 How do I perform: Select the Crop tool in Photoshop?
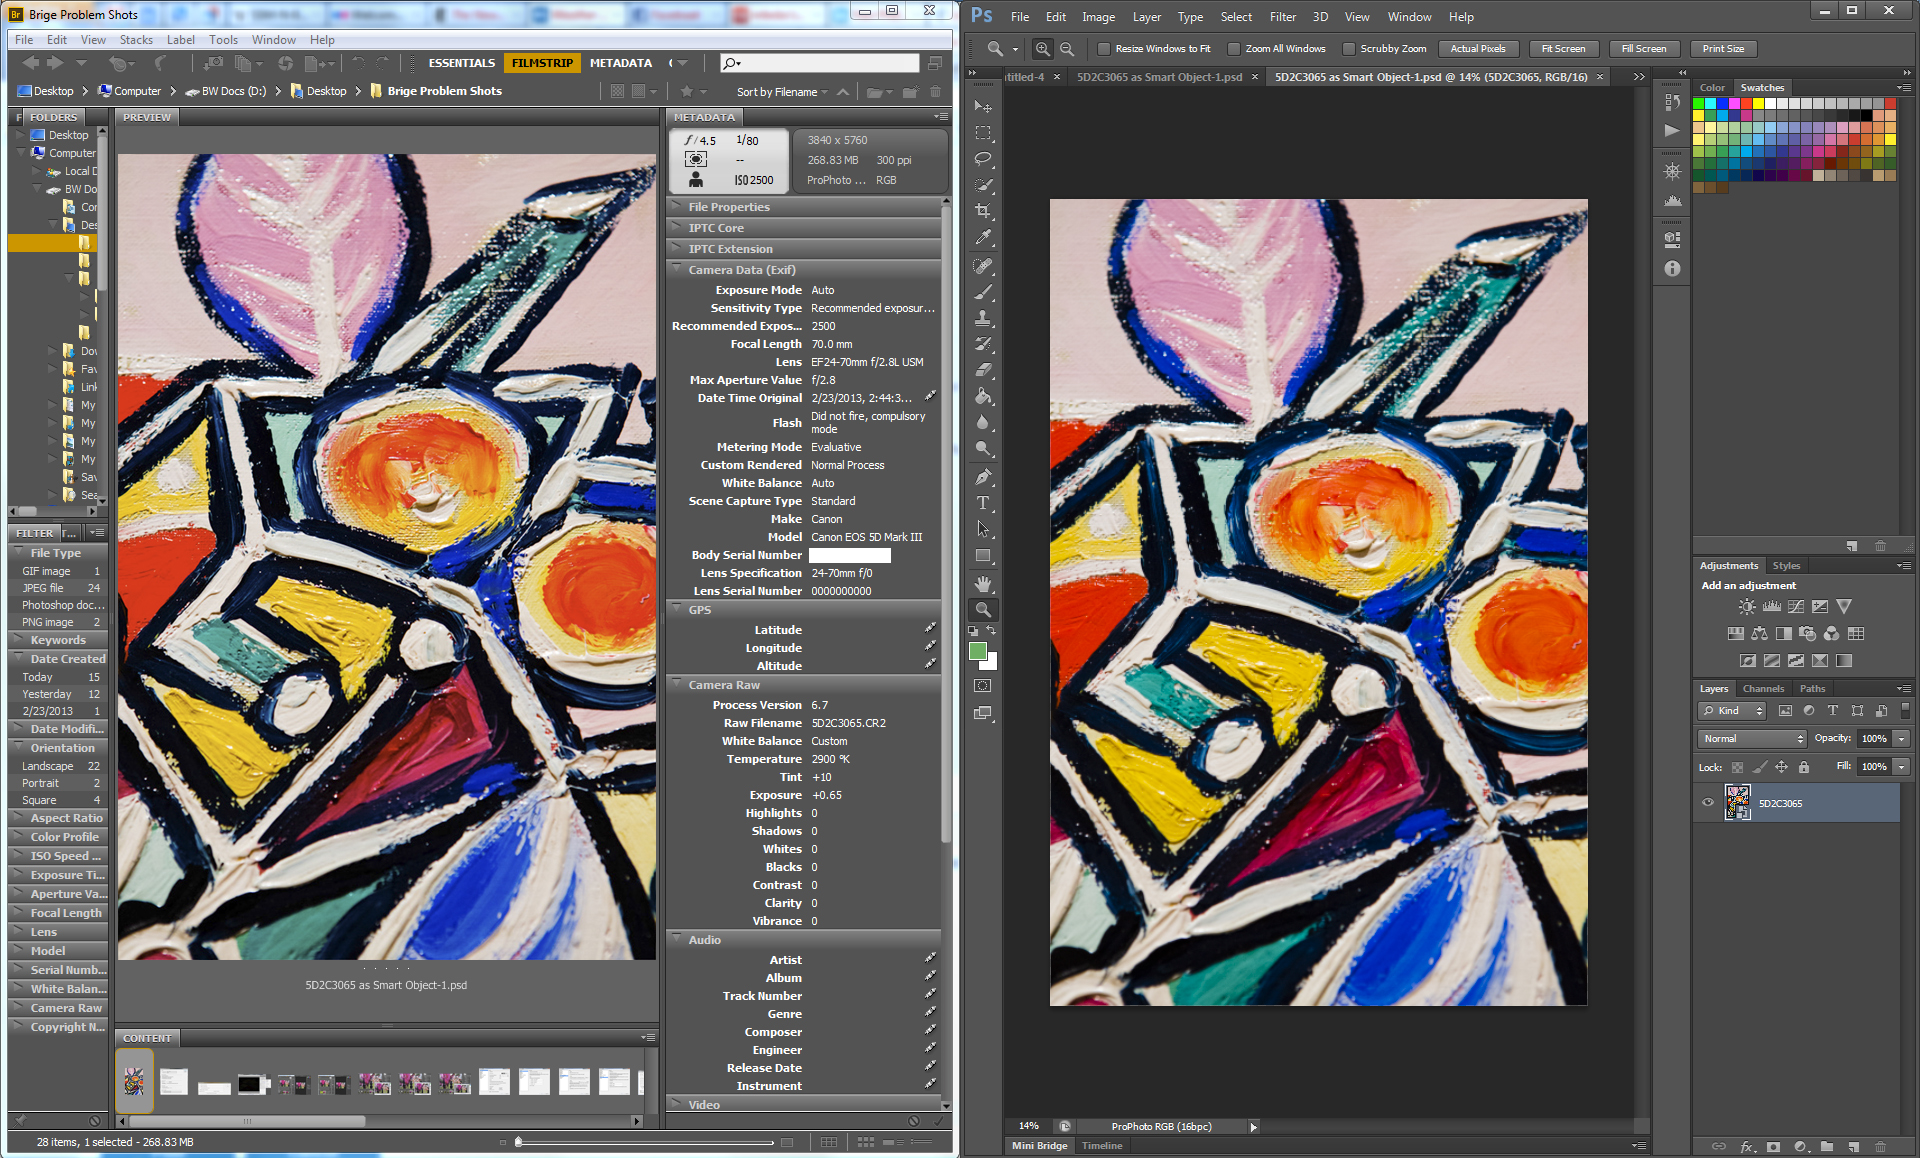(x=983, y=211)
